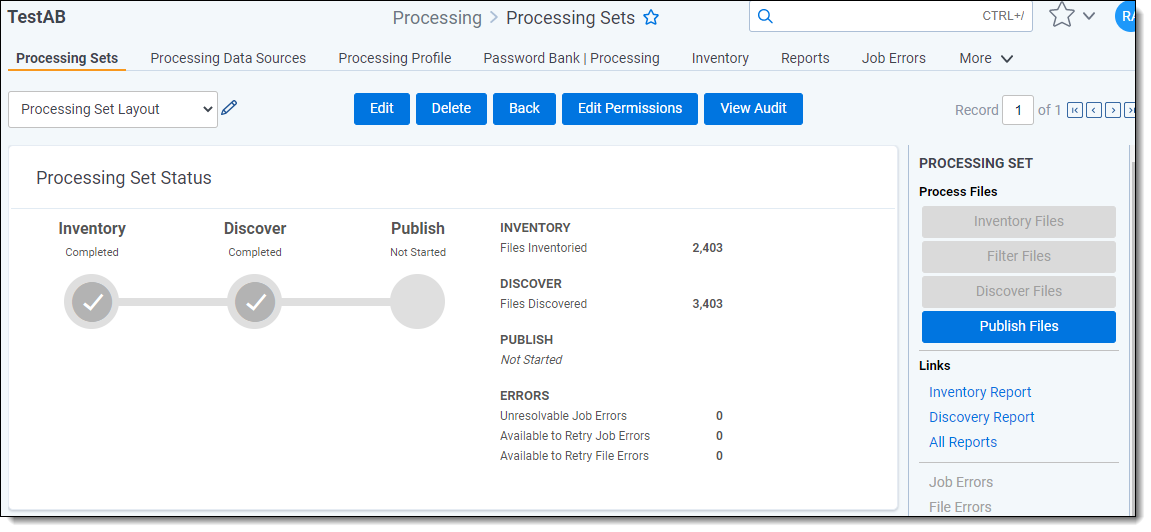Click the favorite star beside Processing Sets title
The width and height of the screenshot is (1151, 532).
point(651,18)
